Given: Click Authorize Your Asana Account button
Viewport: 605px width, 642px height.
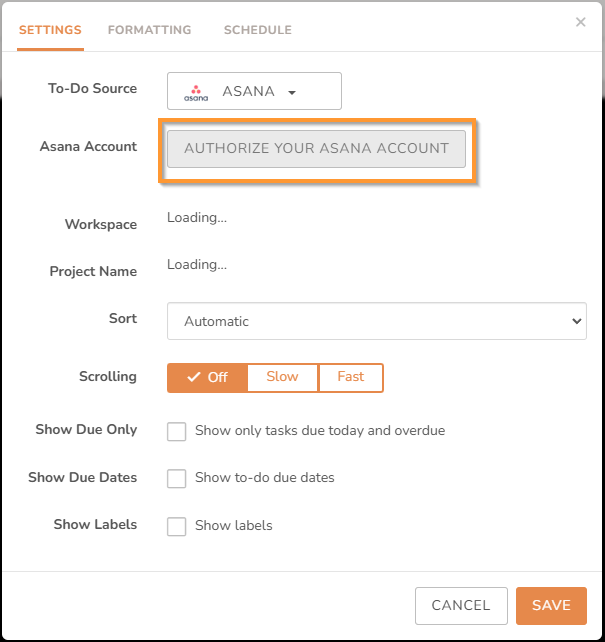Looking at the screenshot, I should 316,149.
